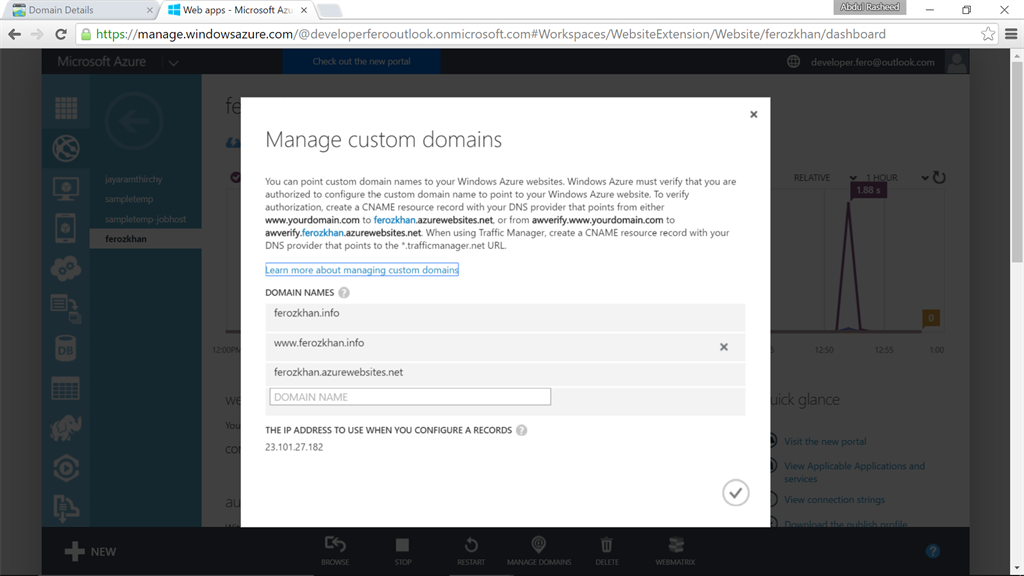This screenshot has width=1024, height=576.
Task: Open the Chrome hamburger menu
Action: pyautogui.click(x=1011, y=34)
